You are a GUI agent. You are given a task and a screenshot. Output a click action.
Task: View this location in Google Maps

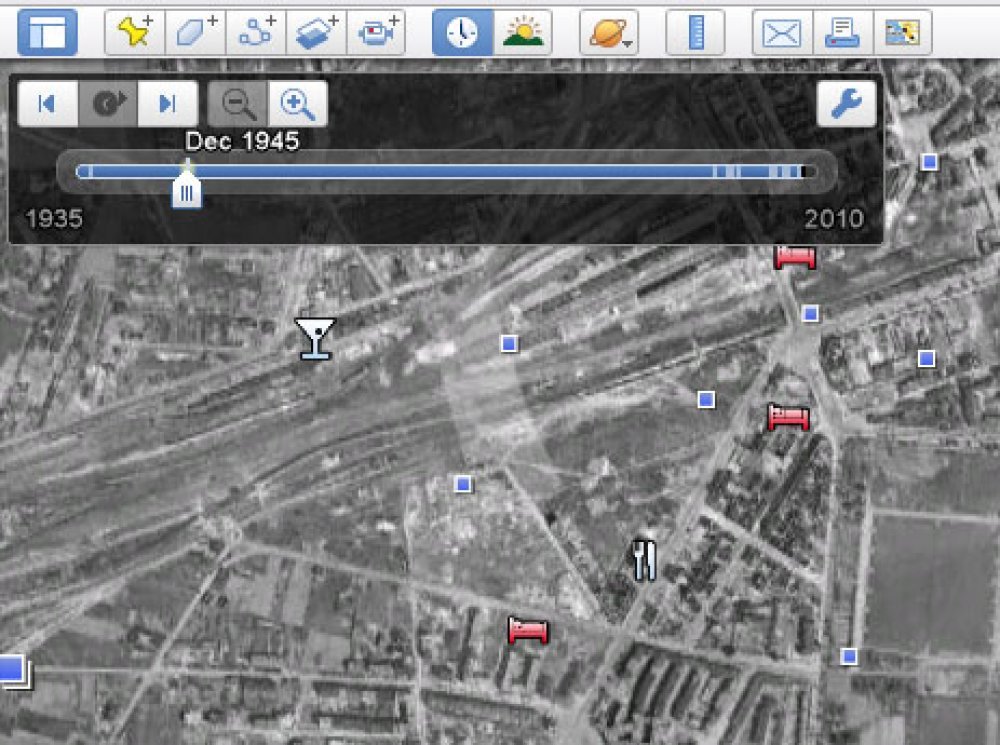[903, 32]
